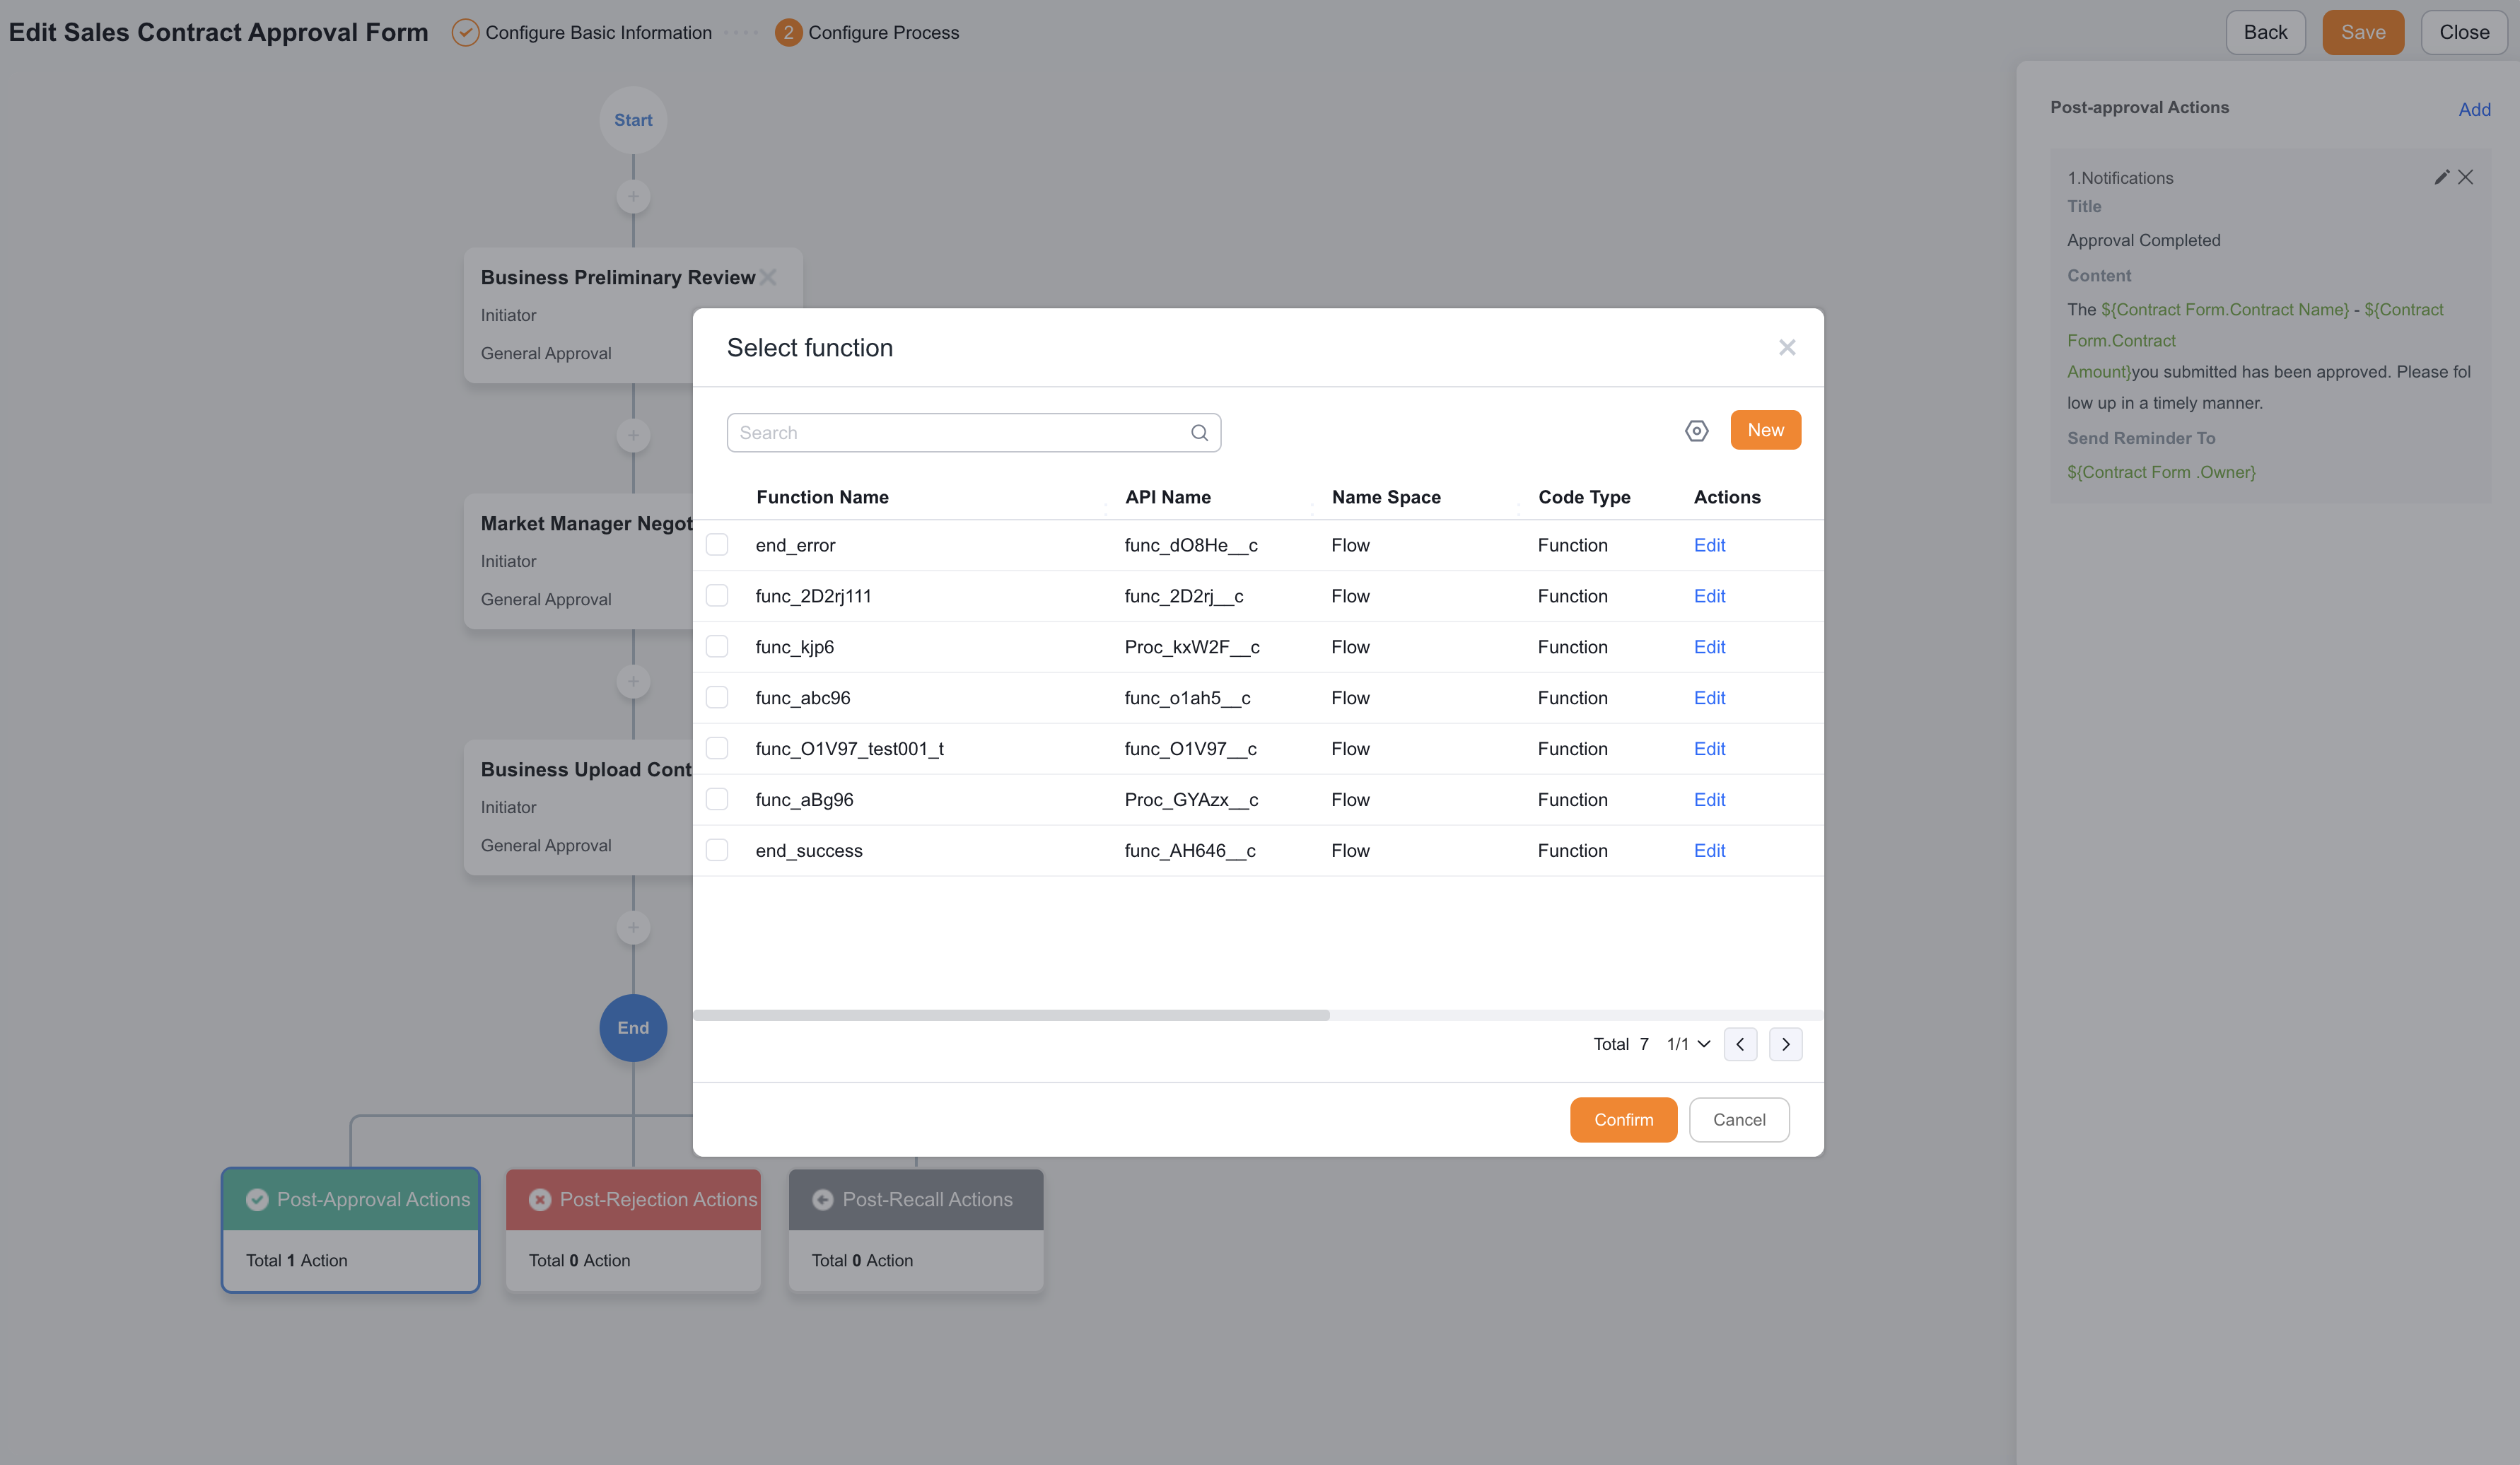Image resolution: width=2520 pixels, height=1465 pixels.
Task: Edit the end_error function
Action: coord(1709,545)
